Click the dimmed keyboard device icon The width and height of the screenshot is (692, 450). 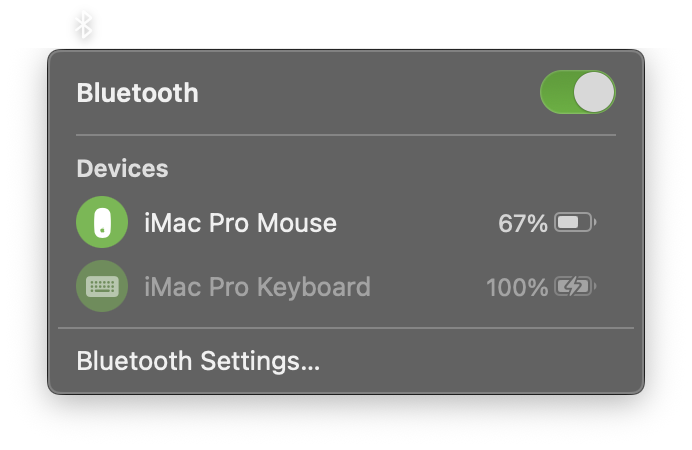pos(102,287)
